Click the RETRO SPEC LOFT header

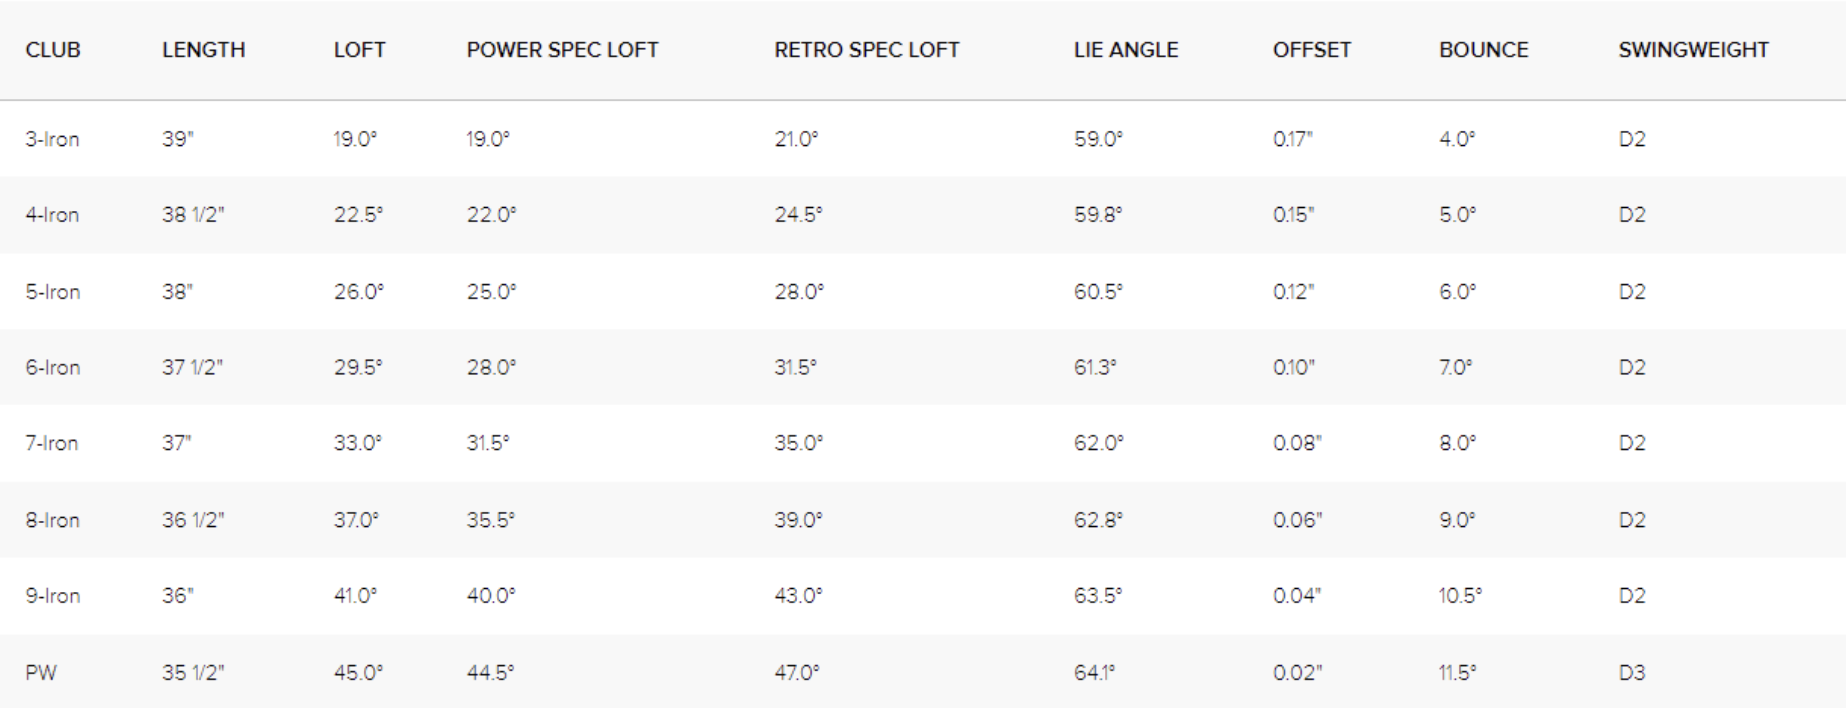pyautogui.click(x=866, y=50)
